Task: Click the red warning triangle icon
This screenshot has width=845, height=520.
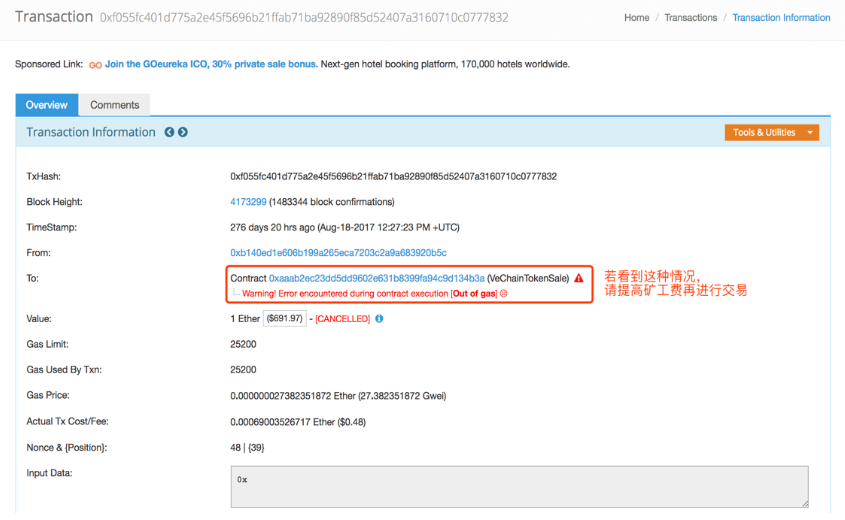Action: [579, 278]
